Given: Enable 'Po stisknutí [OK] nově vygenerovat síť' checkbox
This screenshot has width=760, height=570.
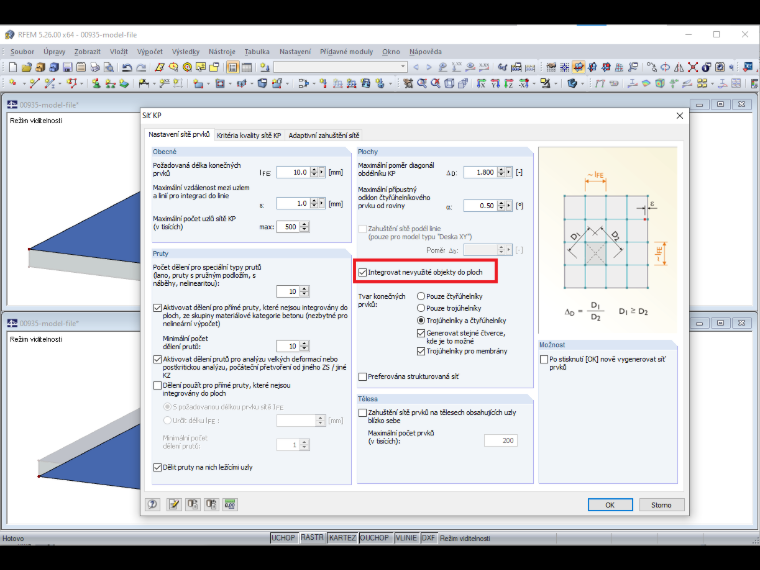Looking at the screenshot, I should click(544, 360).
